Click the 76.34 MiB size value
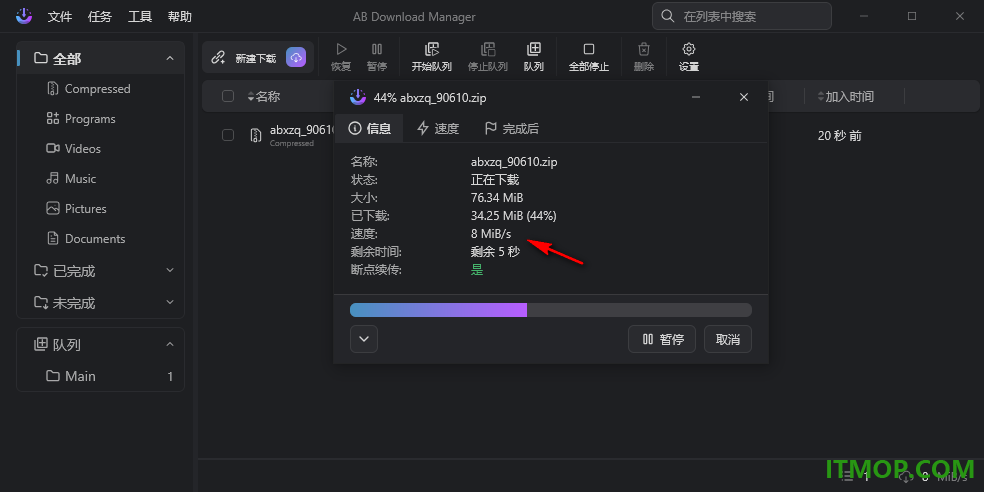 (x=497, y=198)
